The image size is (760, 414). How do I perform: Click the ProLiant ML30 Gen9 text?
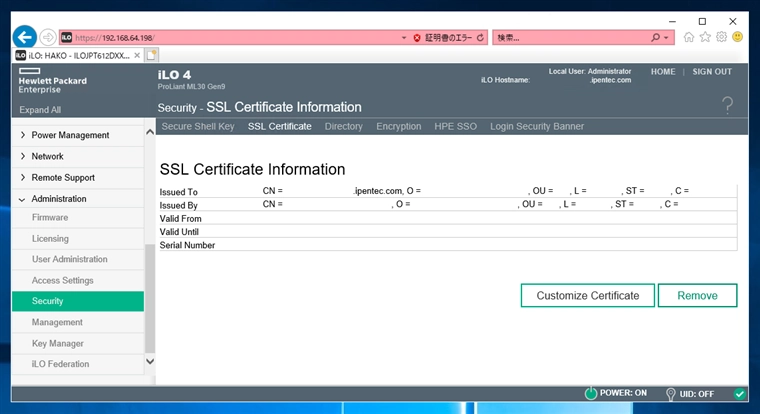(x=191, y=87)
